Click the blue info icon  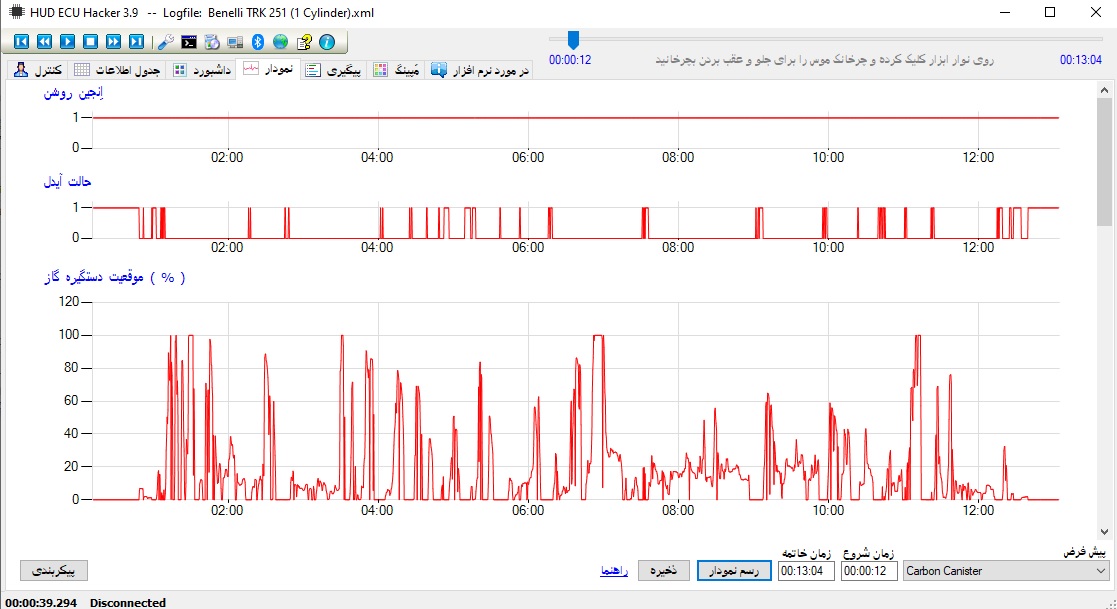(327, 42)
